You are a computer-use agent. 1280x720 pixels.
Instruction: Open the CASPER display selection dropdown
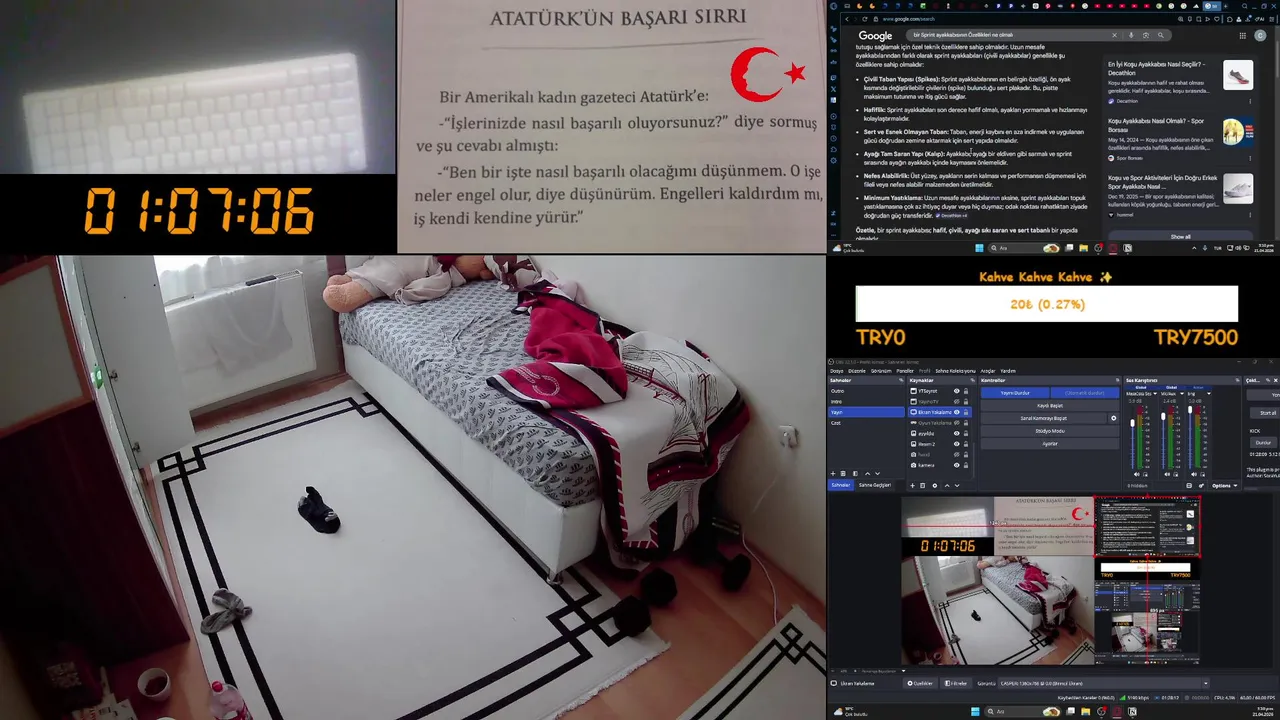(x=1104, y=683)
